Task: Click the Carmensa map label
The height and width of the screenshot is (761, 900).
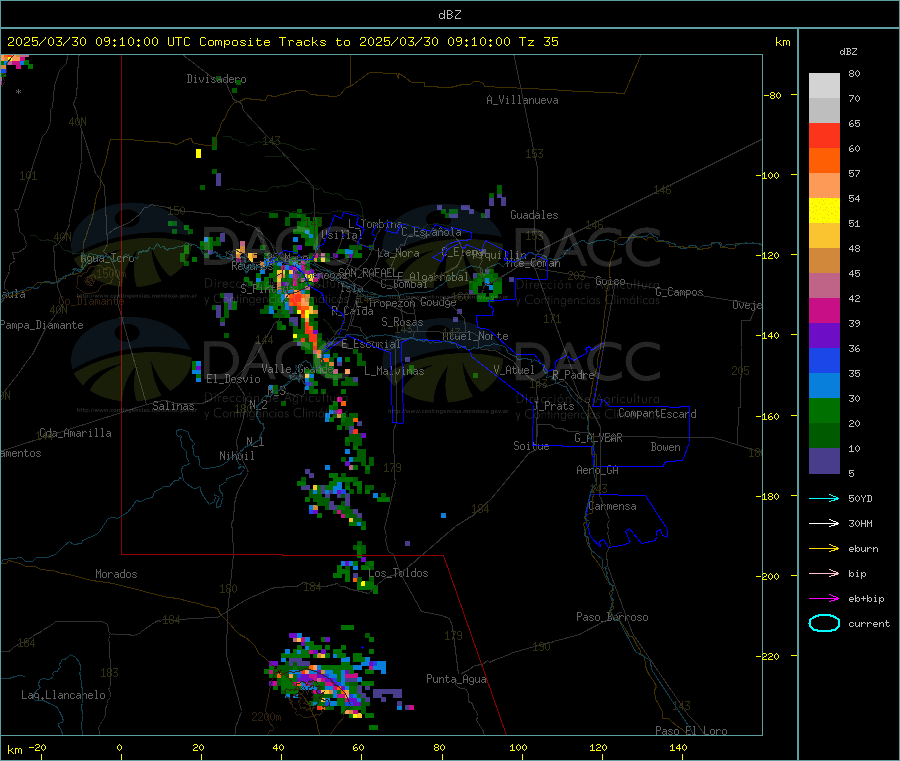Action: [612, 507]
